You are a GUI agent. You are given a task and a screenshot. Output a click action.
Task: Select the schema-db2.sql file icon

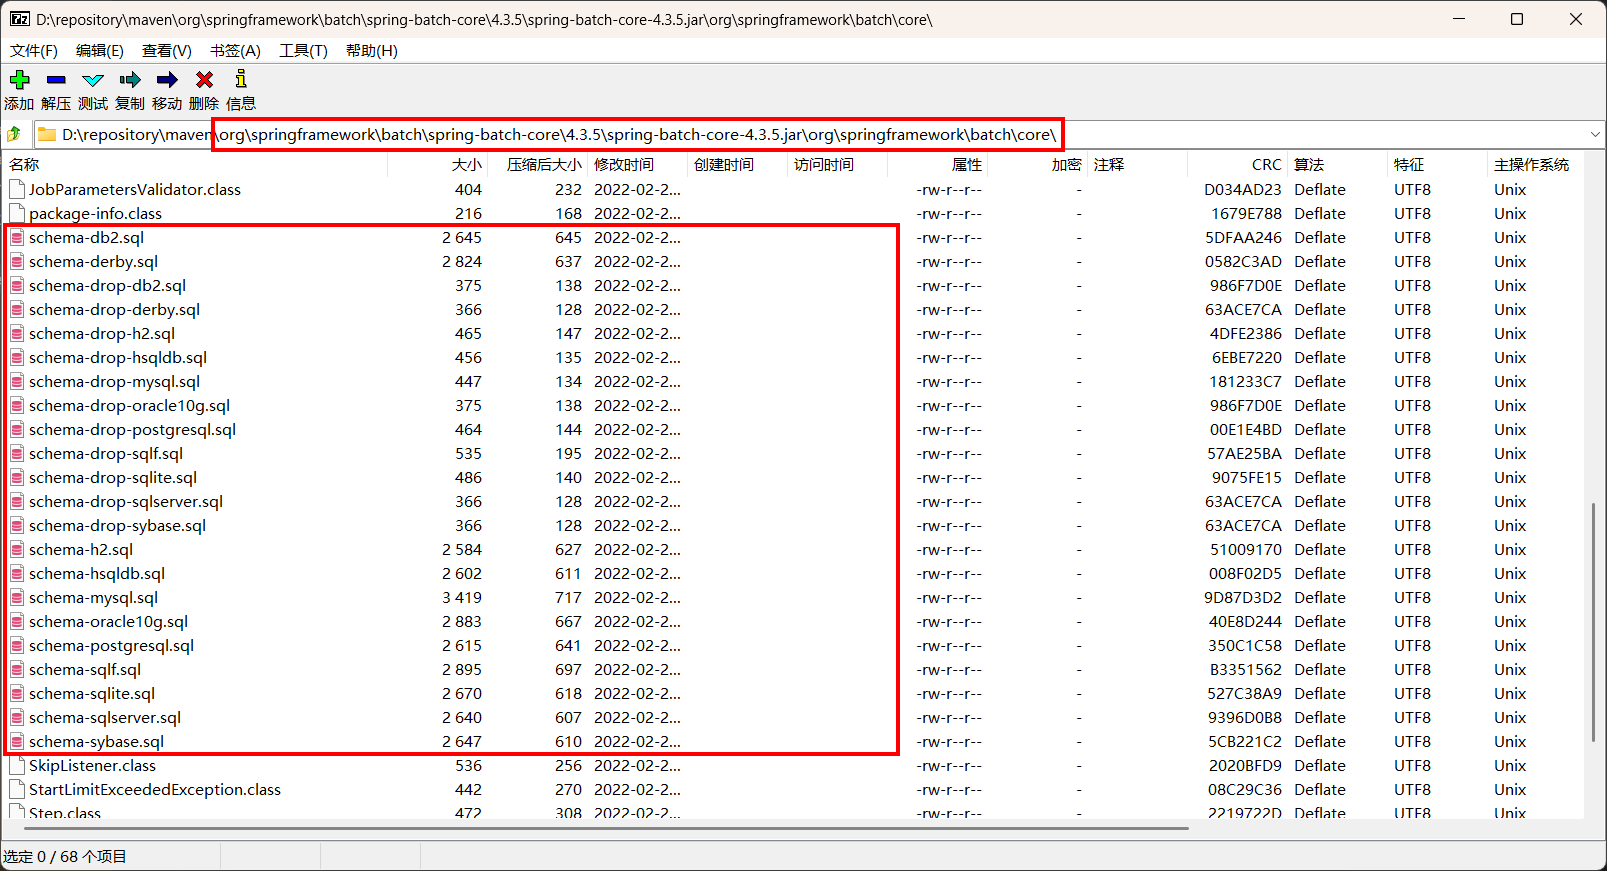pos(17,238)
